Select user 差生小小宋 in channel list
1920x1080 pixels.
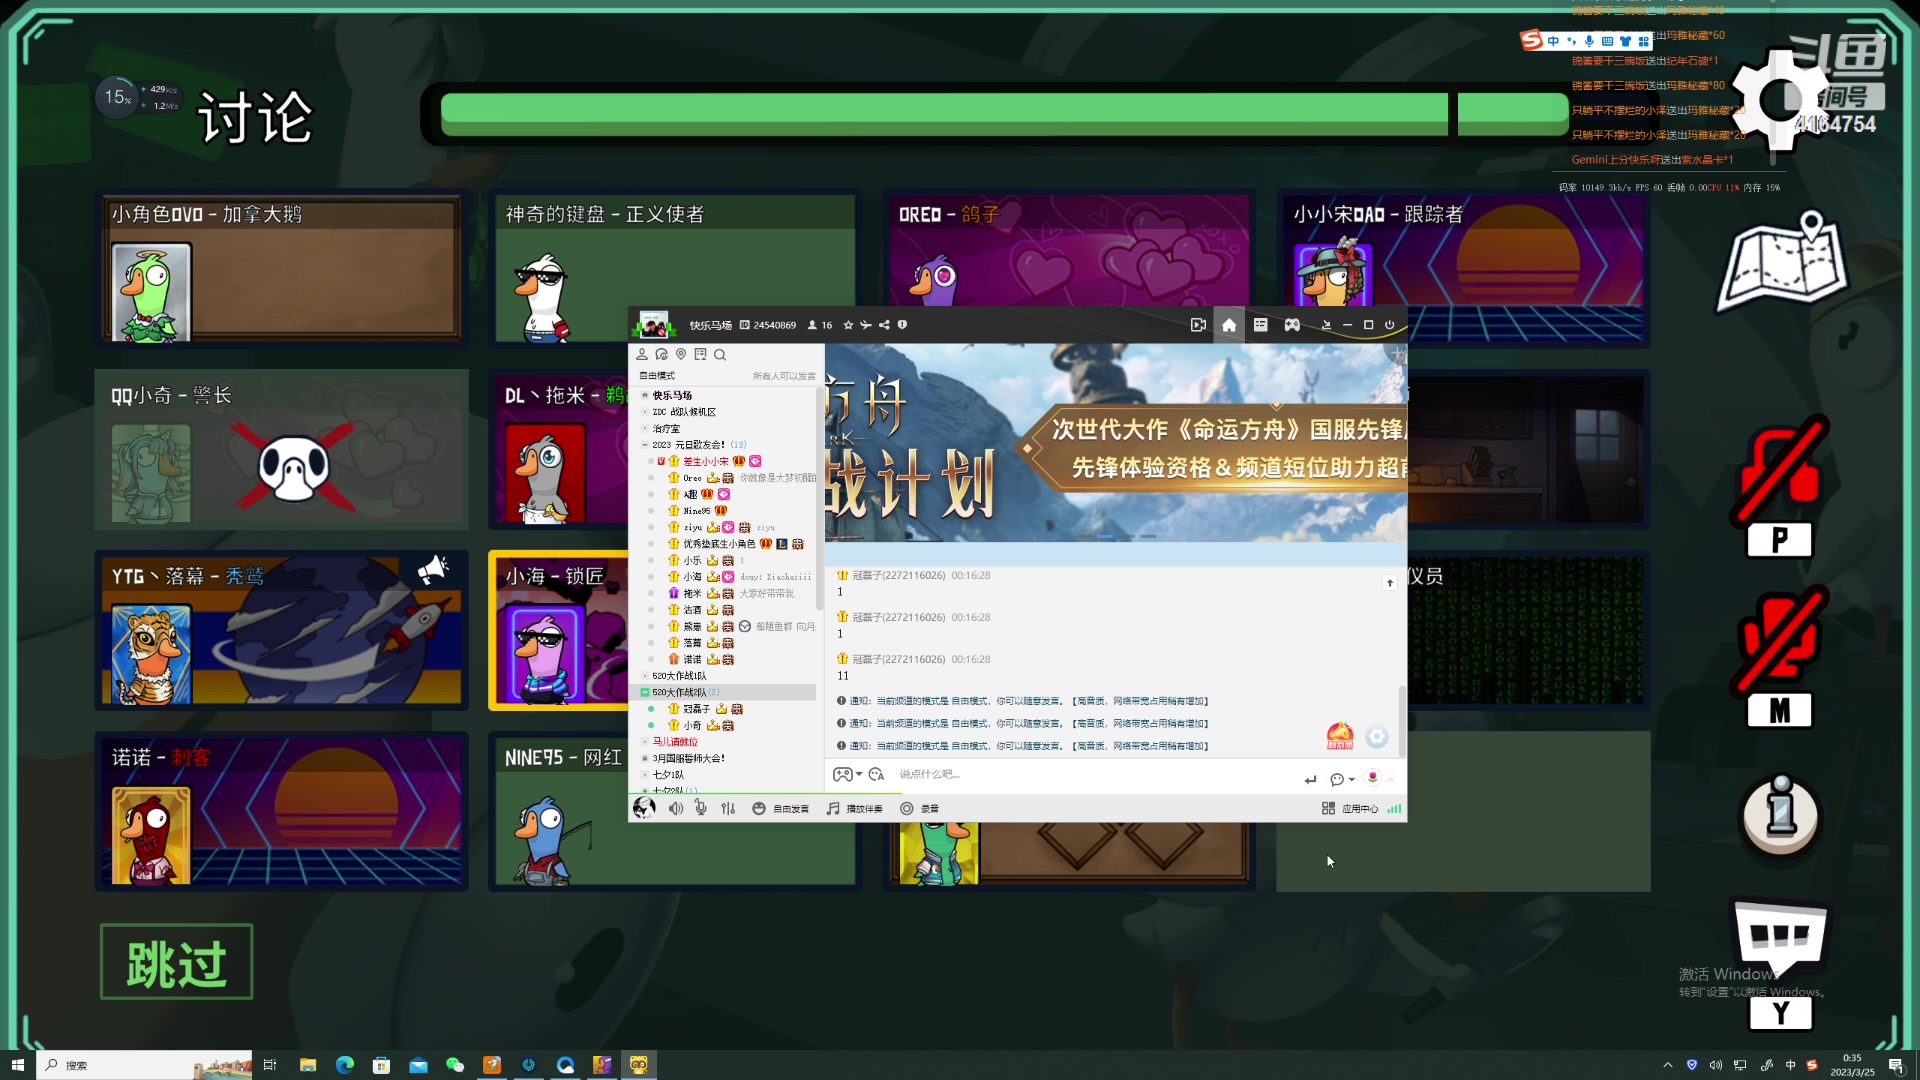click(706, 462)
